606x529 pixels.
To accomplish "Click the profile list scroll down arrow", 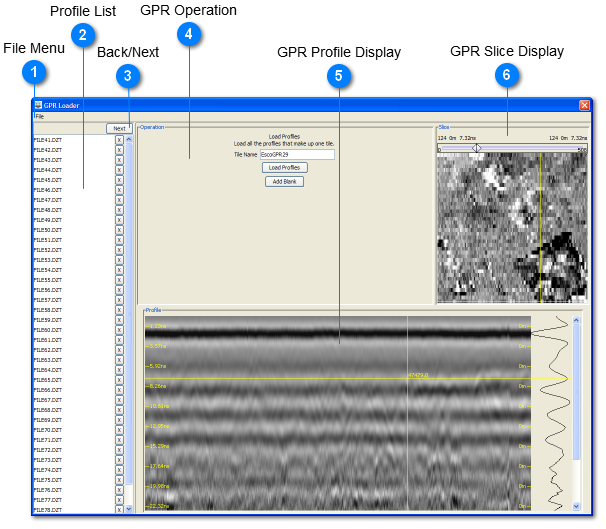I will pyautogui.click(x=129, y=509).
